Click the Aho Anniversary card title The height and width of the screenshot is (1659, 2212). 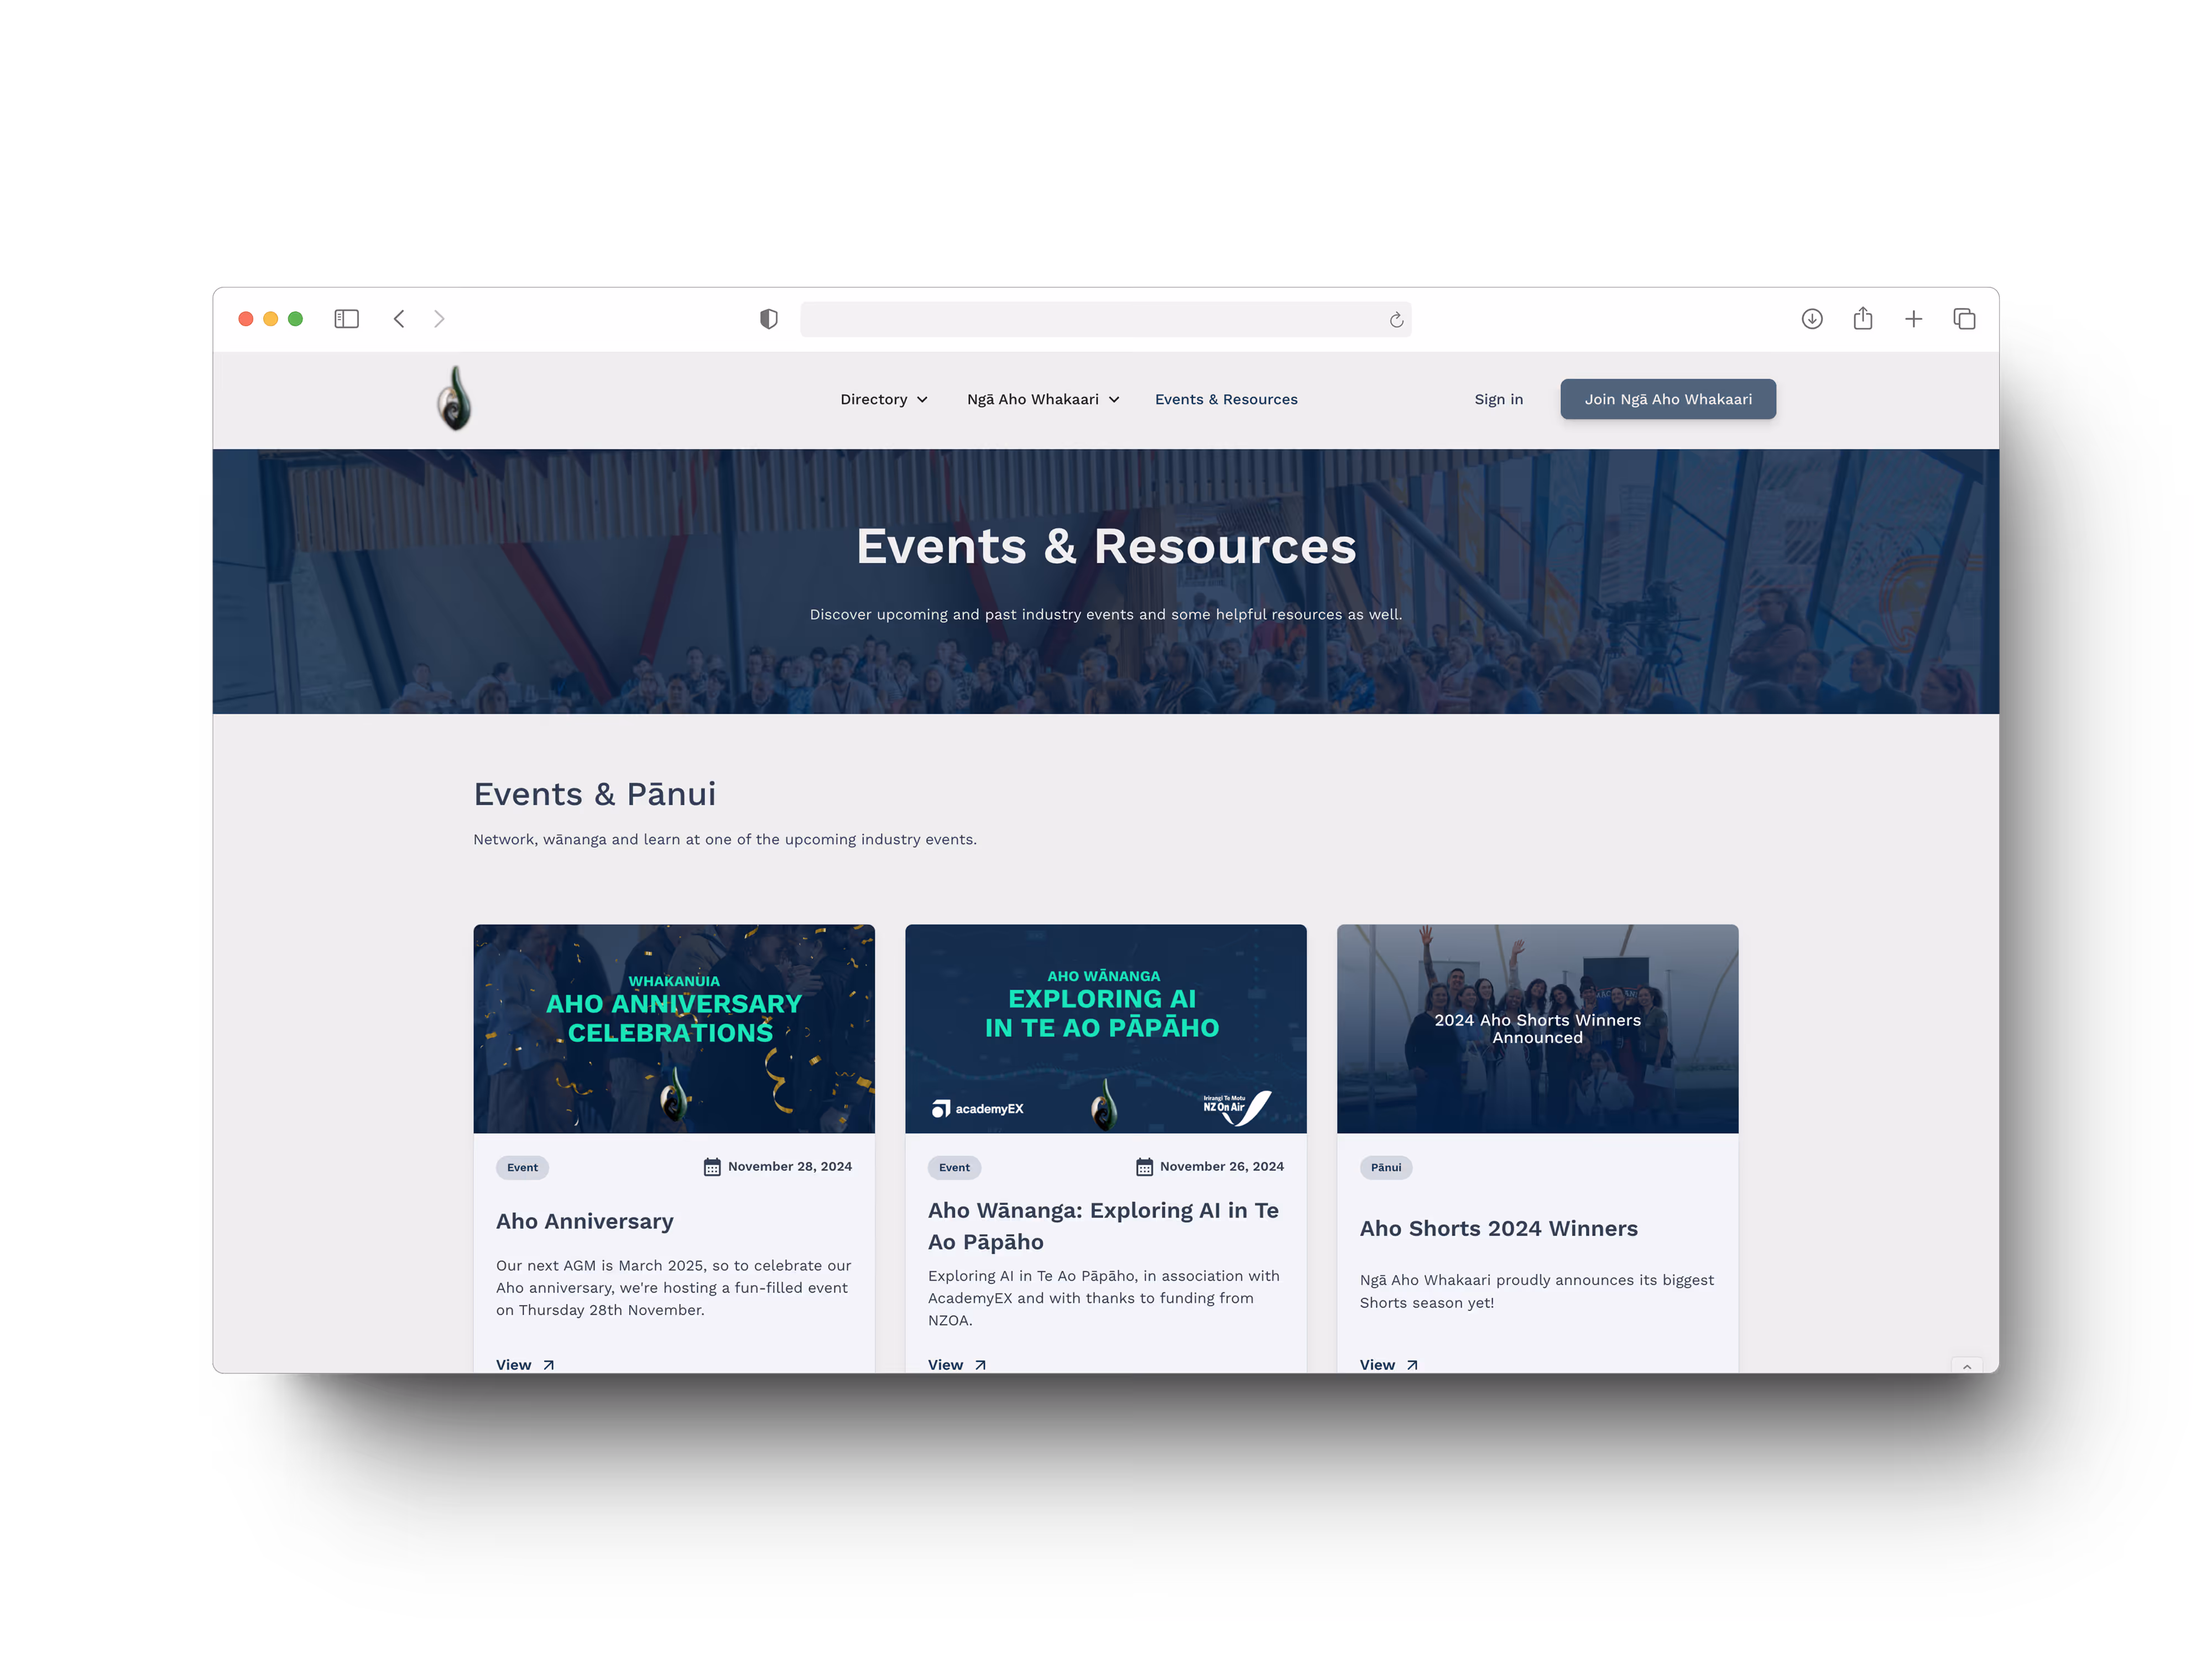point(585,1221)
